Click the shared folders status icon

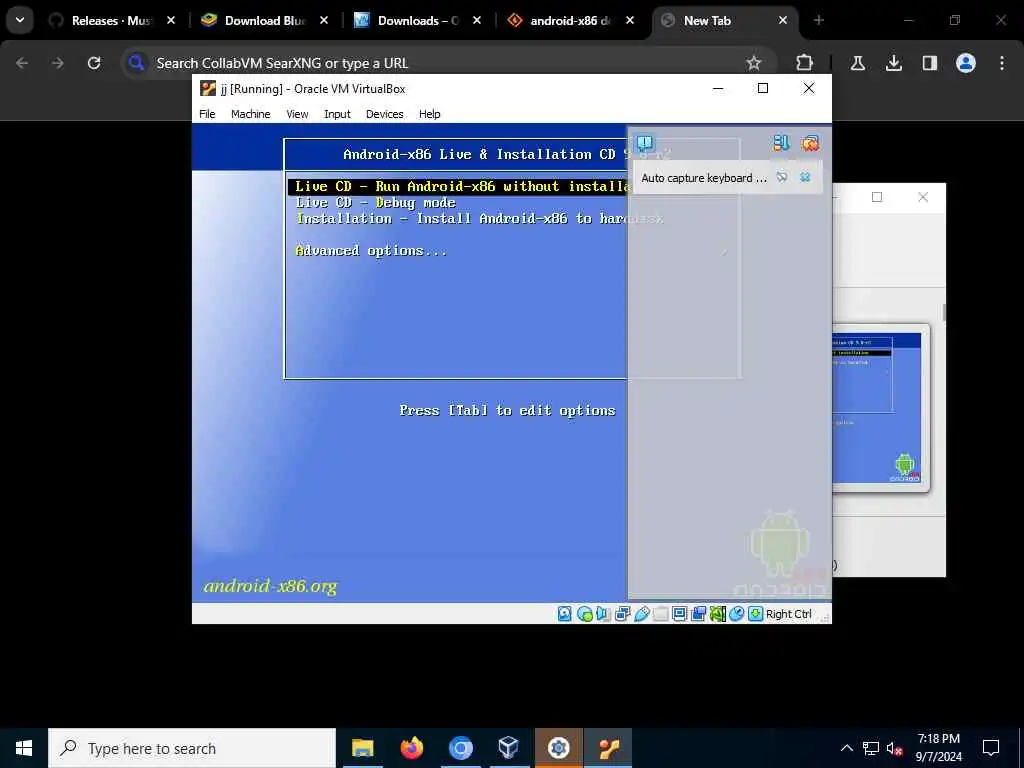[660, 614]
